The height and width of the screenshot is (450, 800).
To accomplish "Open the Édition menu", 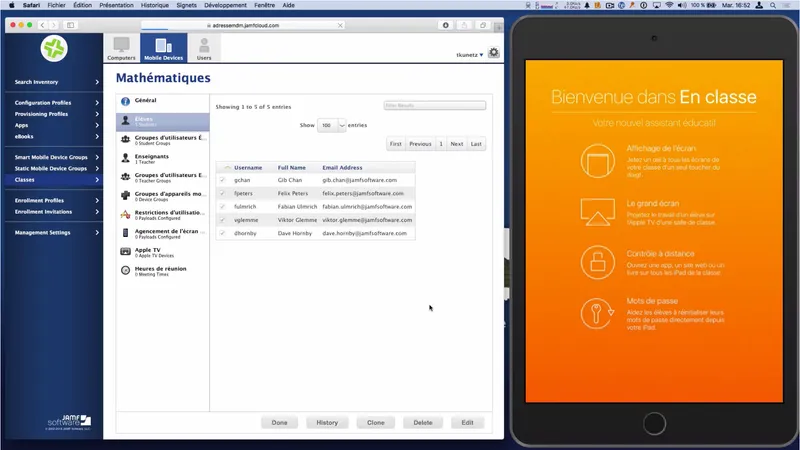I will coord(82,5).
